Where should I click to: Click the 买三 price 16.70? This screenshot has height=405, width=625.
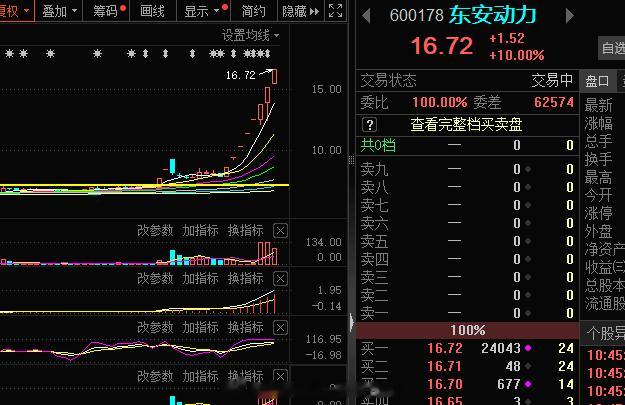[445, 384]
